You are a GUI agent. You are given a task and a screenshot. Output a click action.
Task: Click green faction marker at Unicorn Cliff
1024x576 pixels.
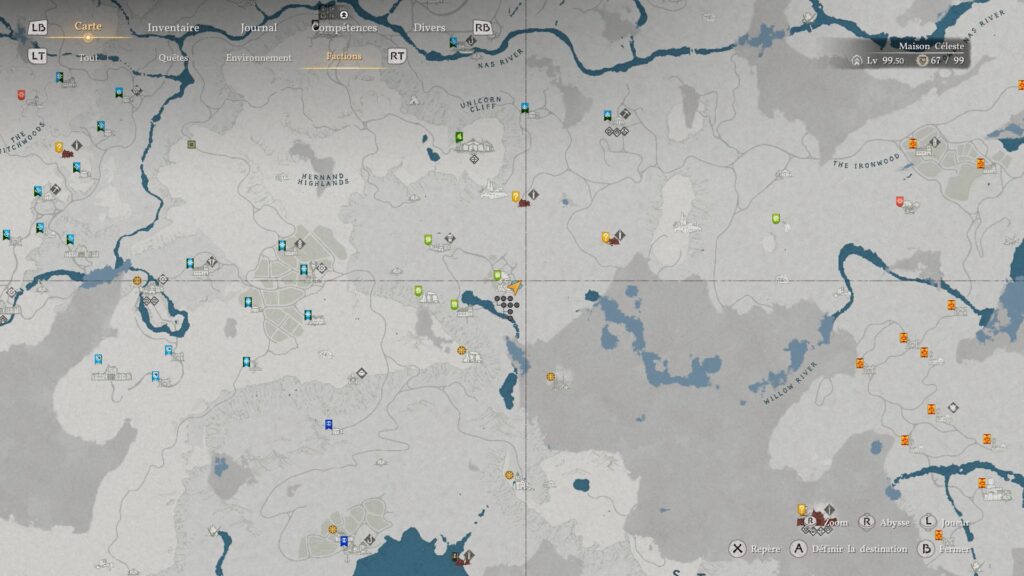pos(459,137)
